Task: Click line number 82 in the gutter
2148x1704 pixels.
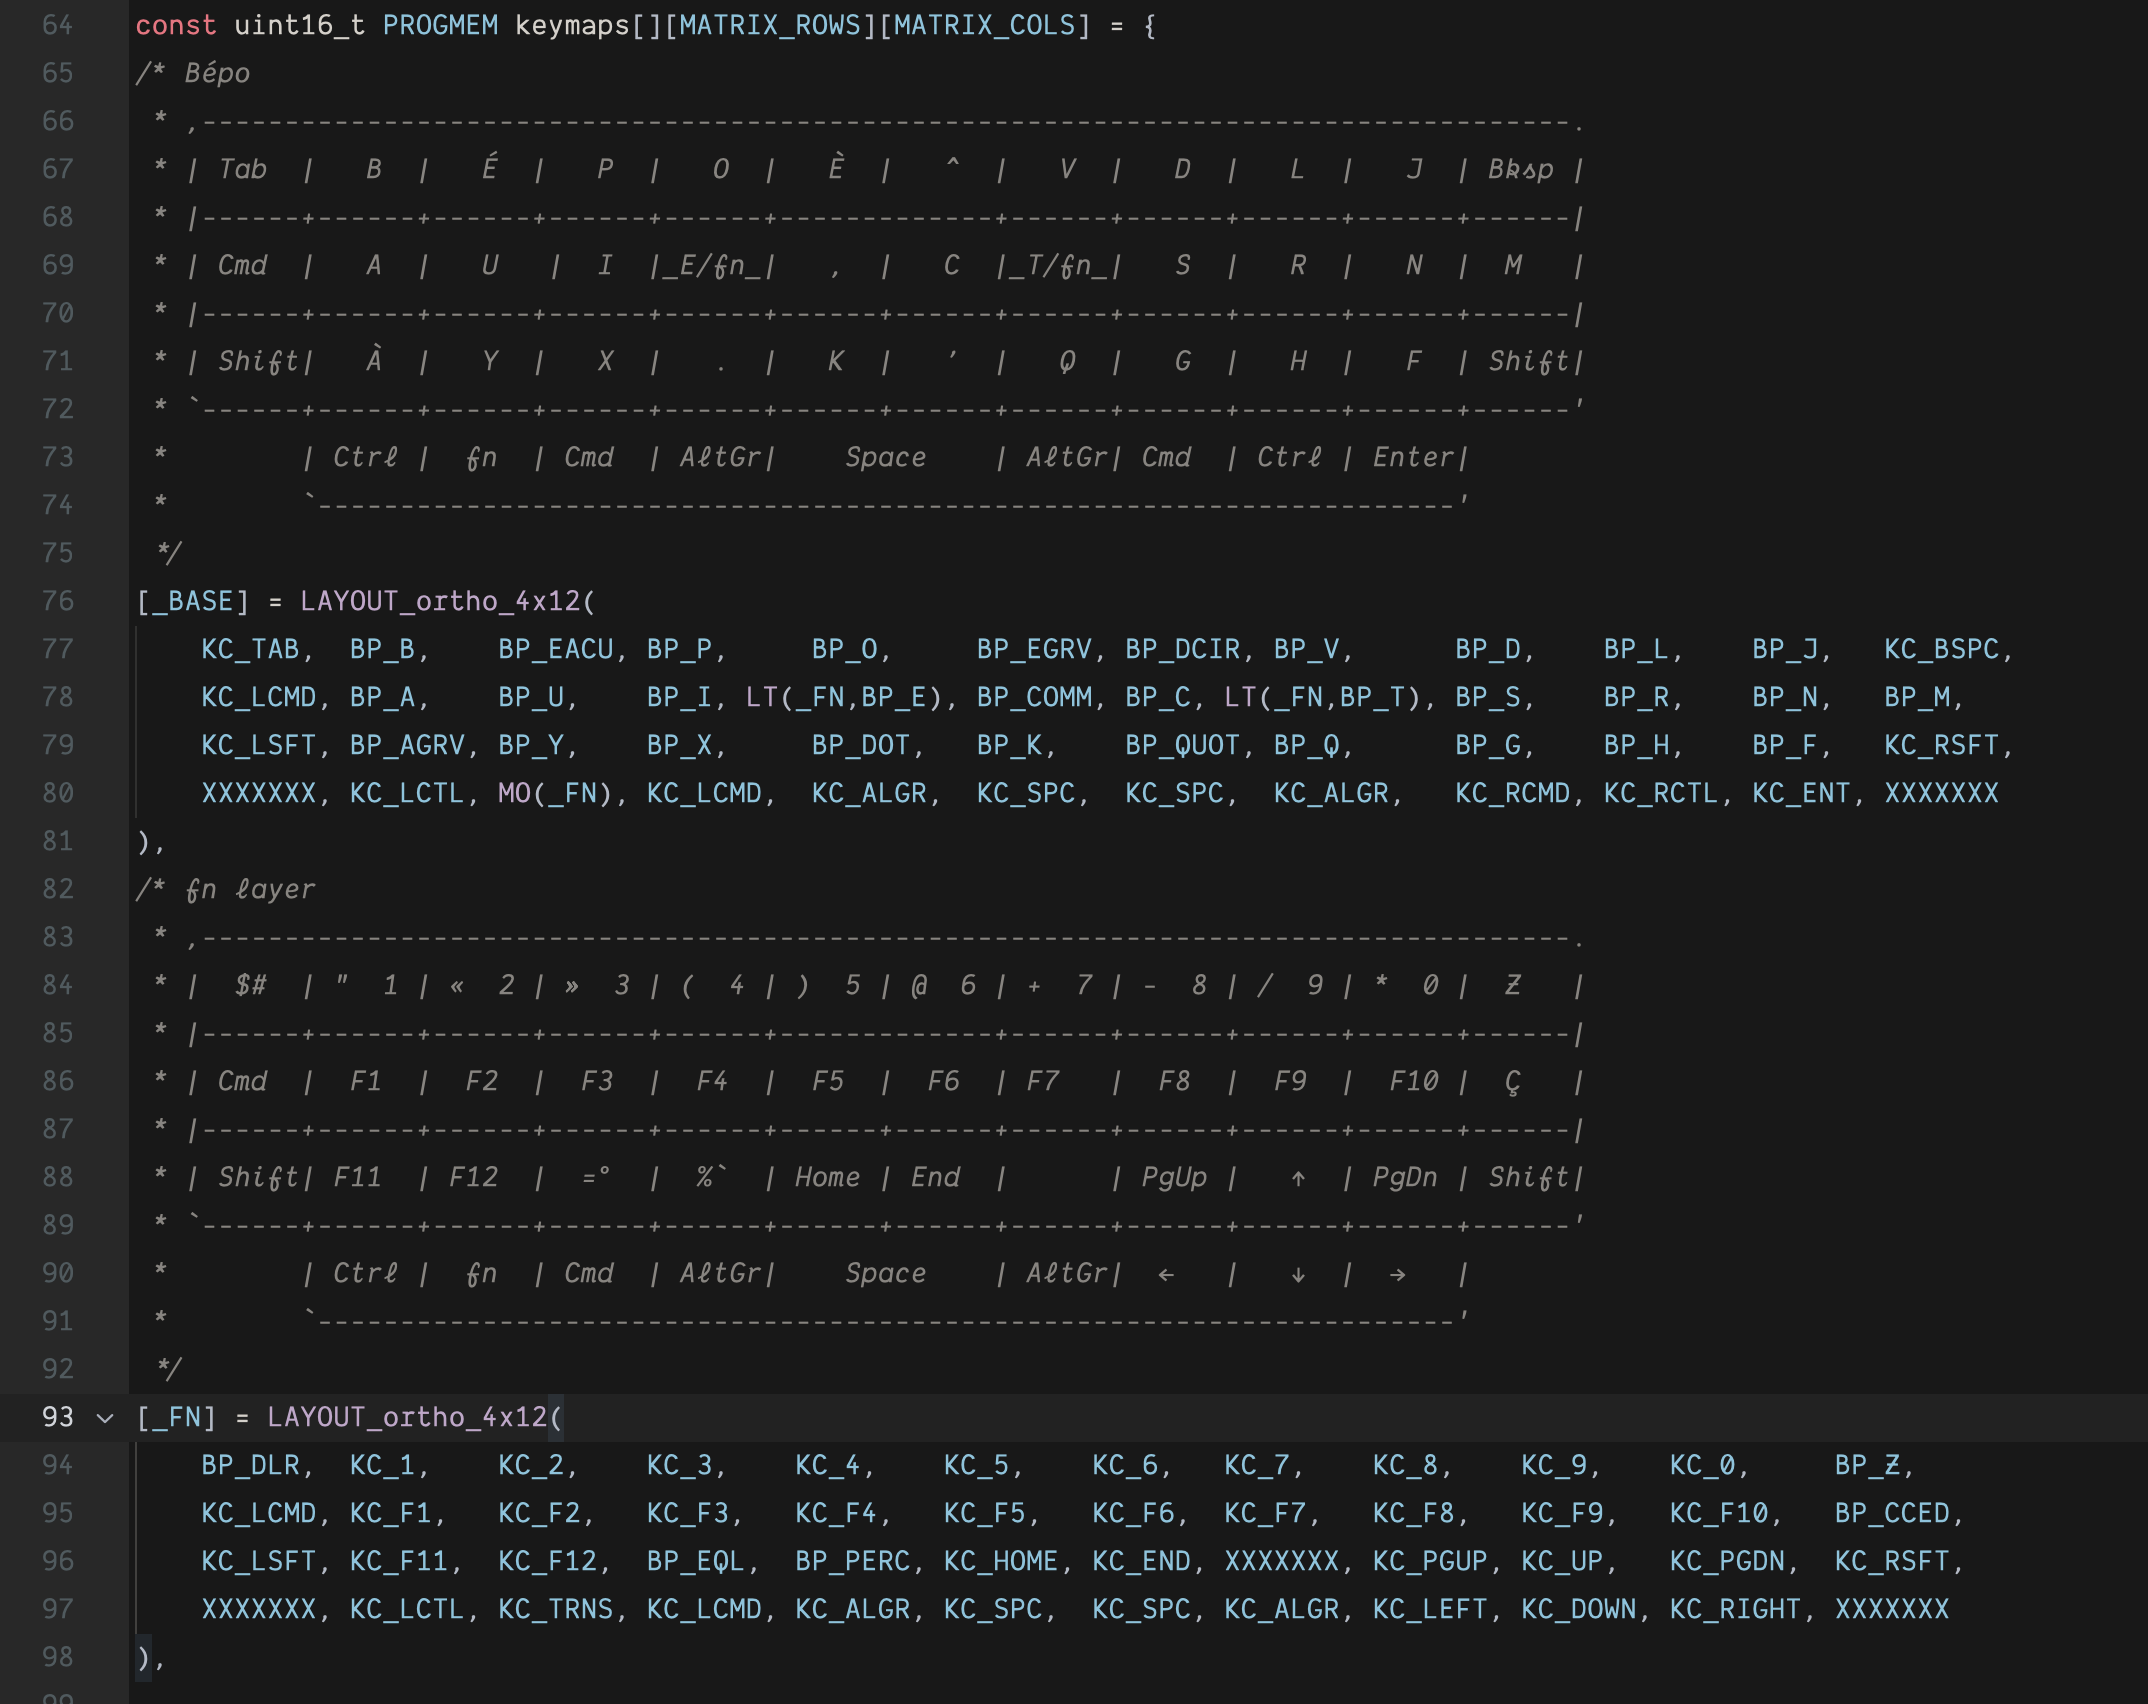Action: (x=57, y=889)
